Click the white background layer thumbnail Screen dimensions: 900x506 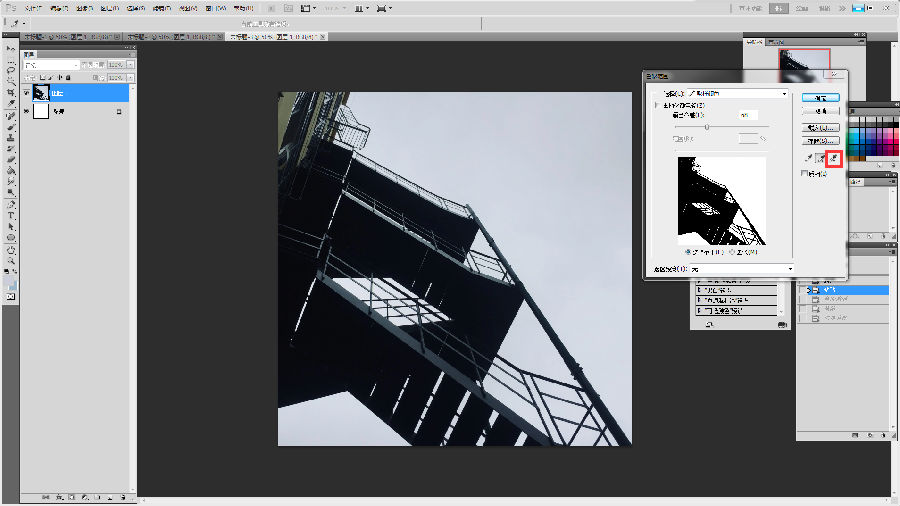point(41,112)
